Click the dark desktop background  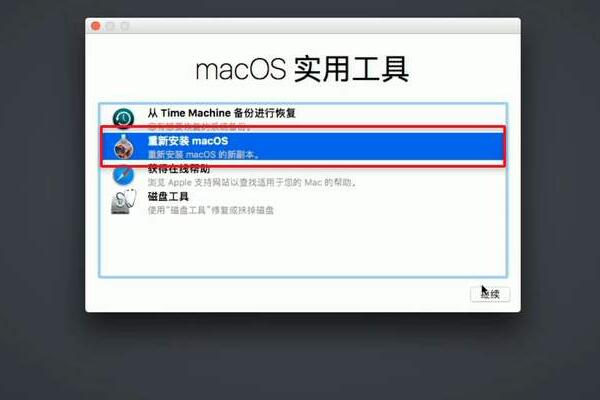tap(300, 356)
